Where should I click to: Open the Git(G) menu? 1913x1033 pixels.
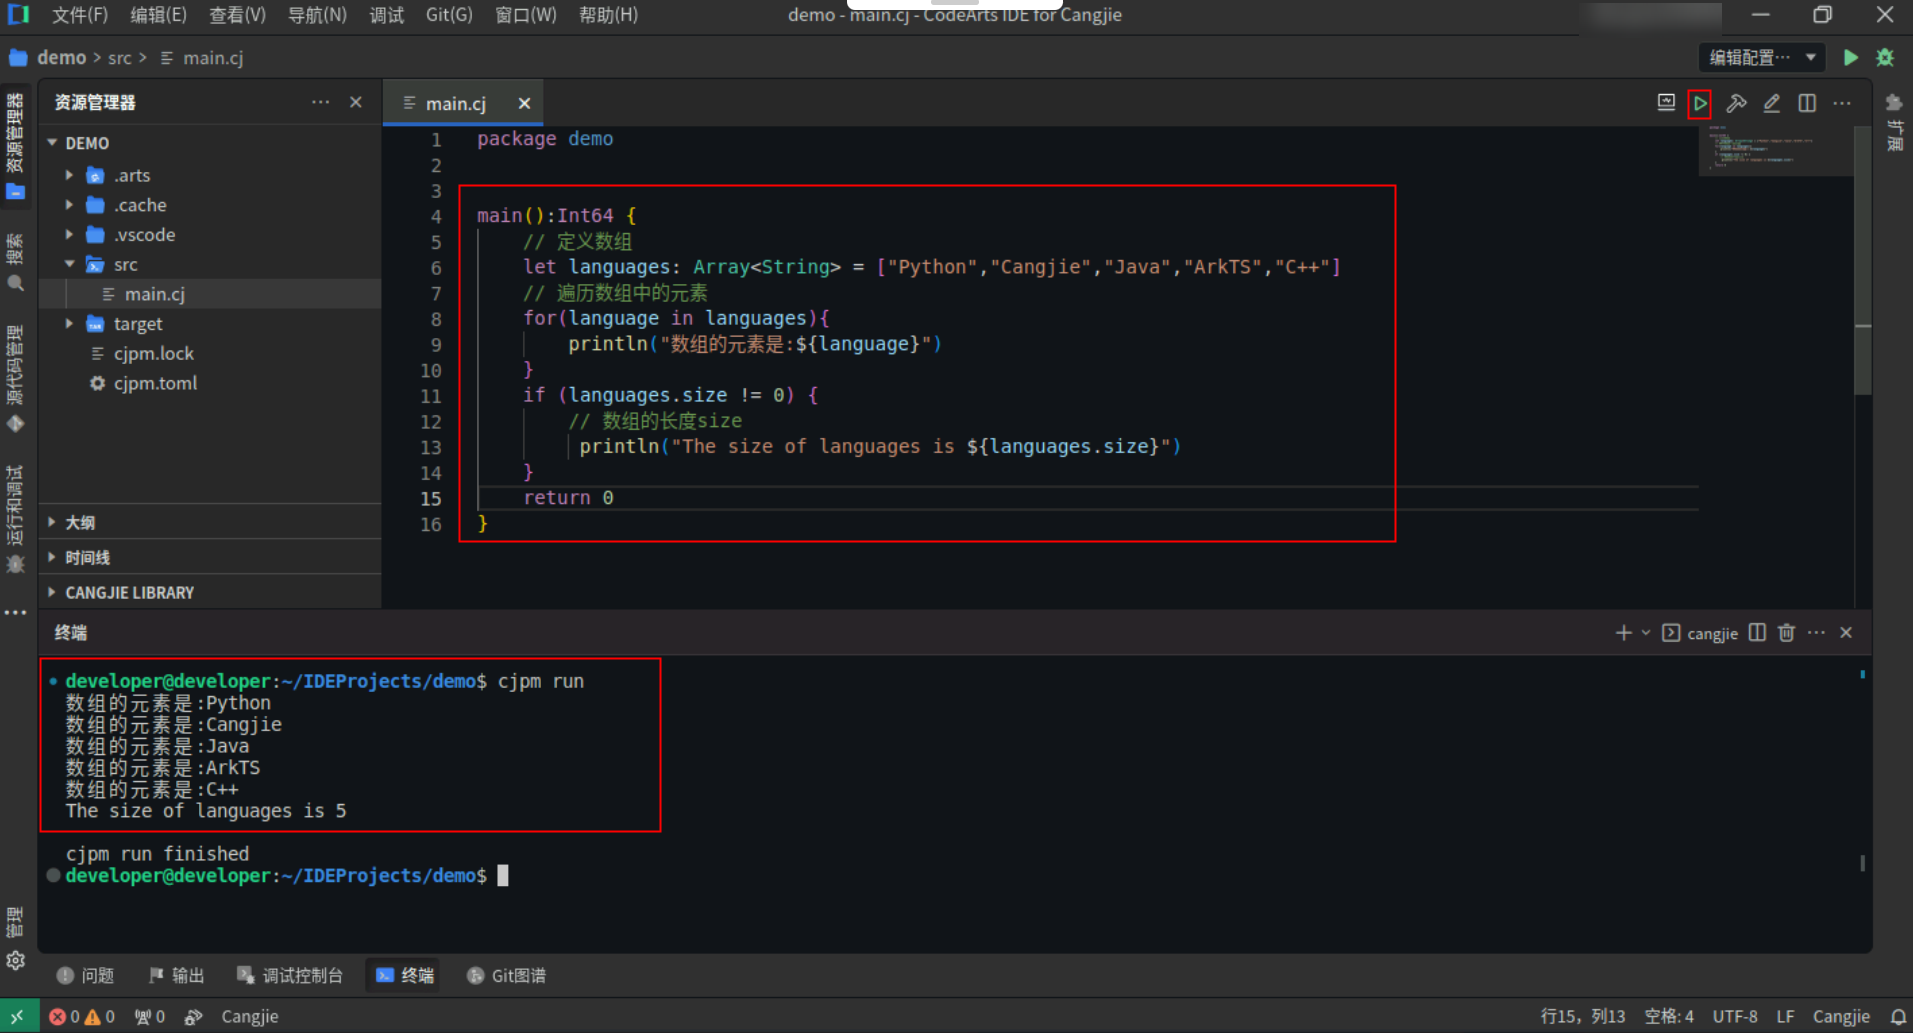[449, 15]
